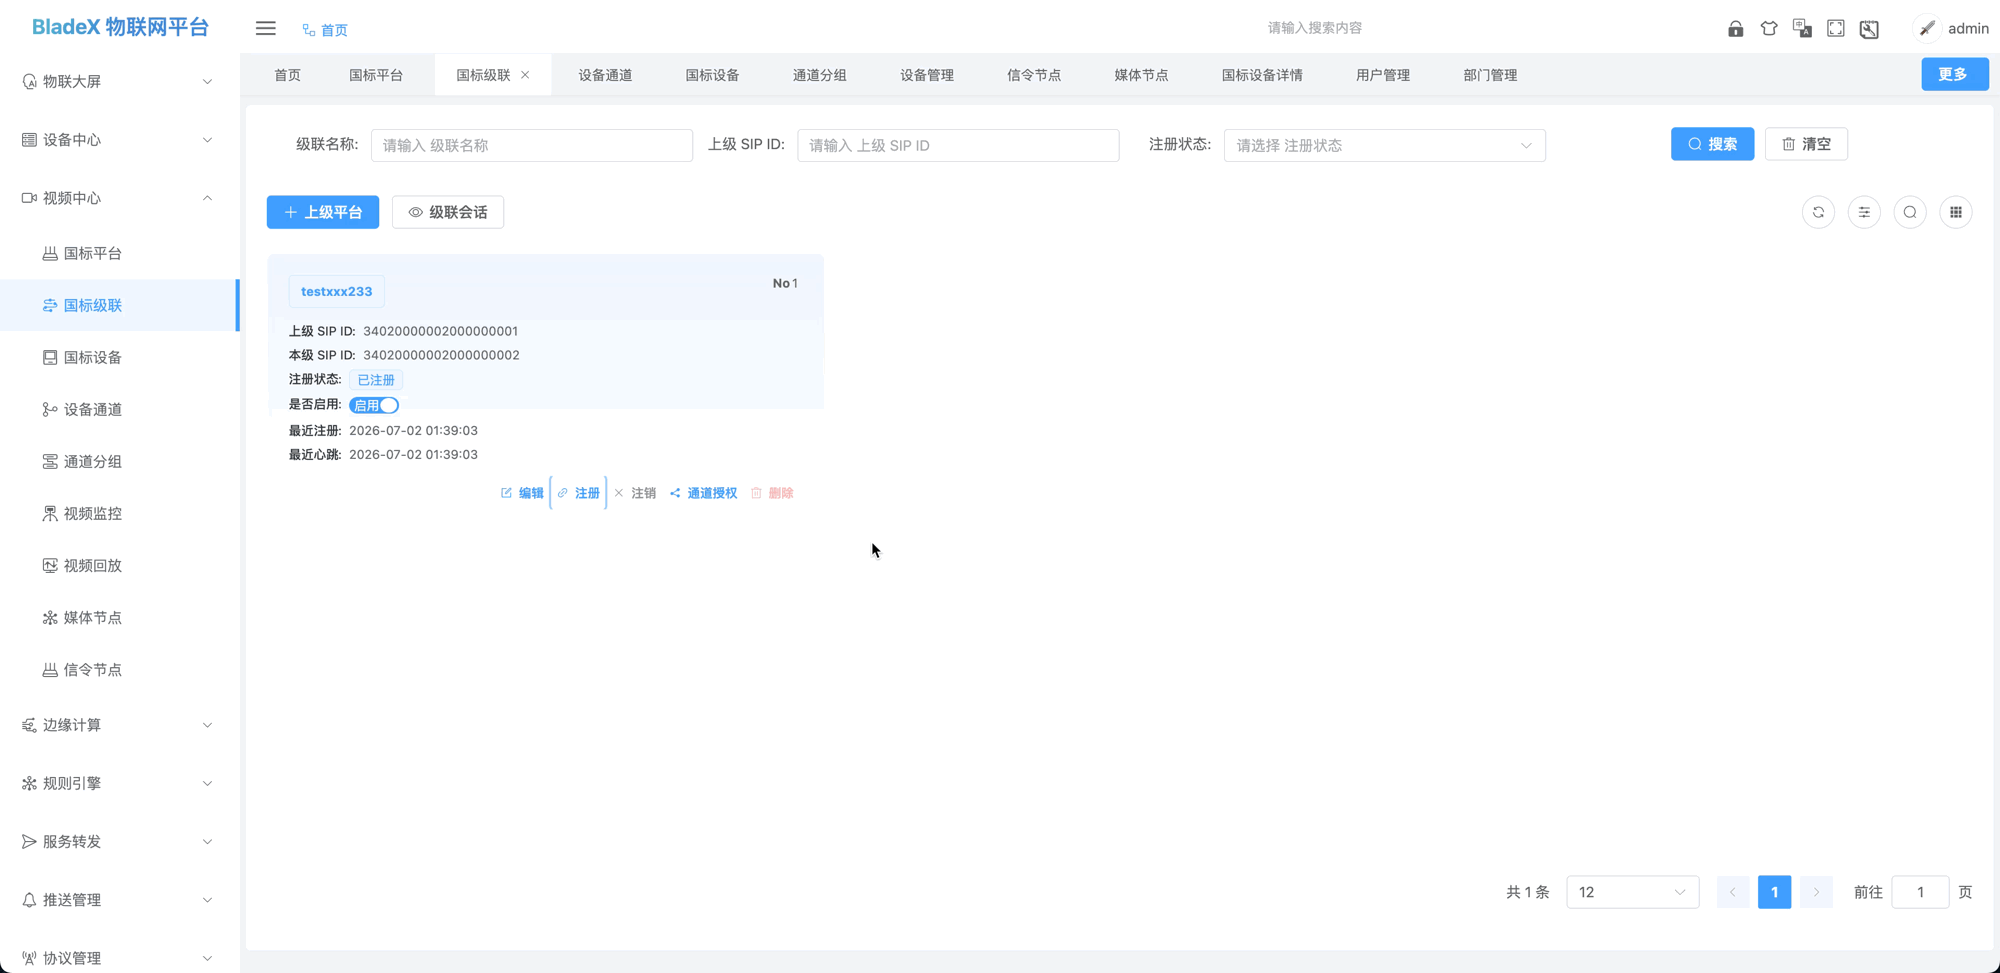2000x973 pixels.
Task: Focus the 级联名称 input field
Action: 532,145
